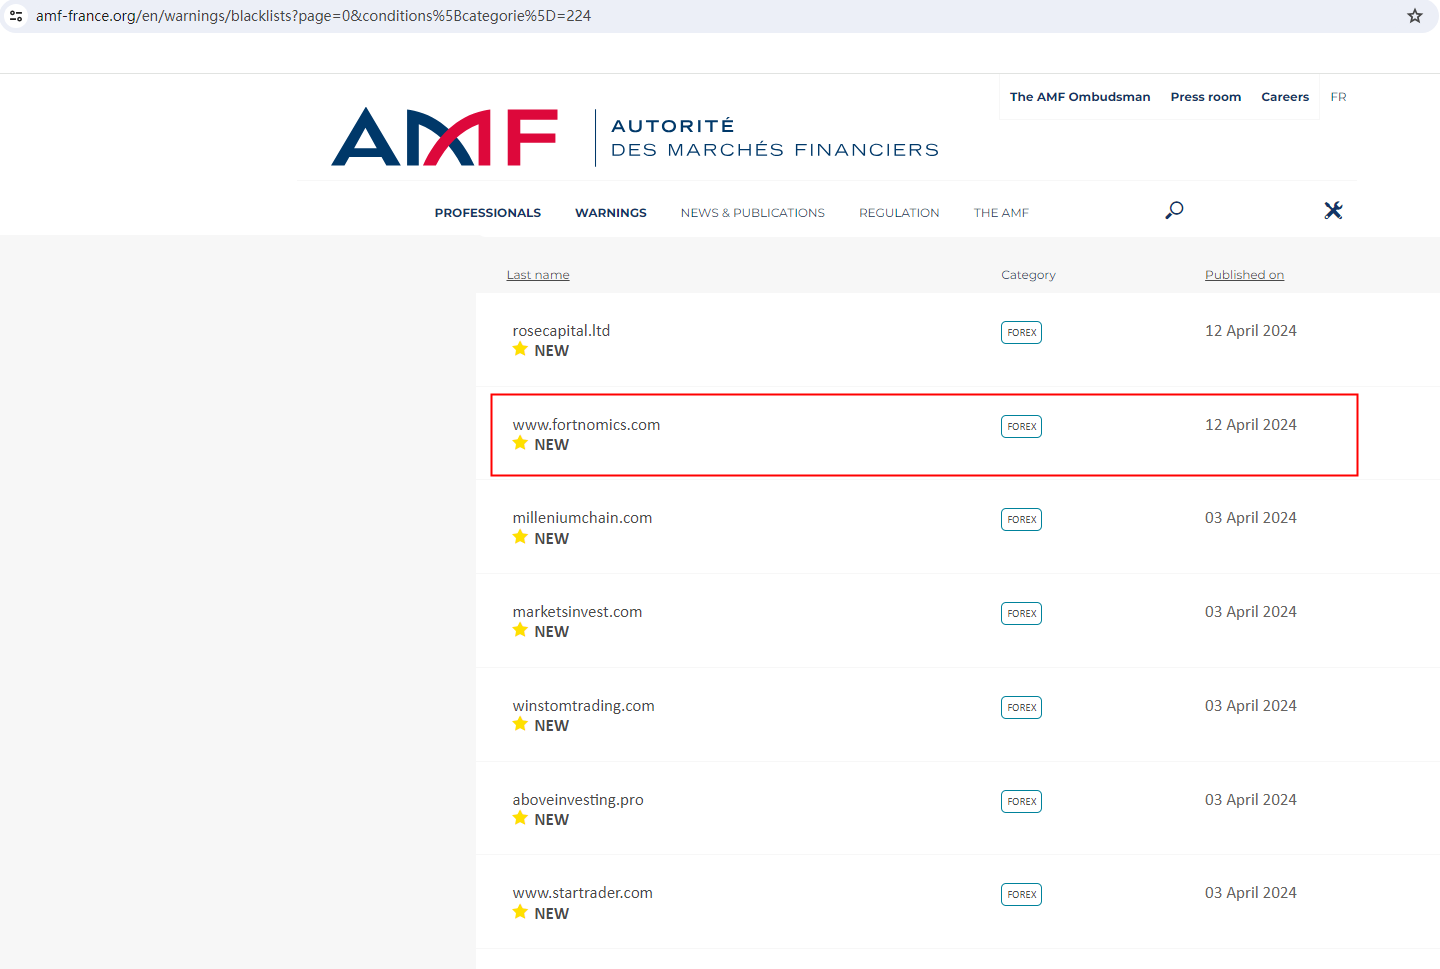1440x969 pixels.
Task: Click the star icon under marketsinvest.com
Action: (x=520, y=630)
